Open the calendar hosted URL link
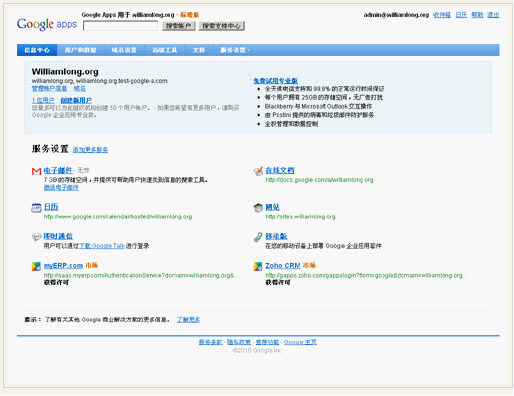This screenshot has width=514, height=396. coord(118,217)
